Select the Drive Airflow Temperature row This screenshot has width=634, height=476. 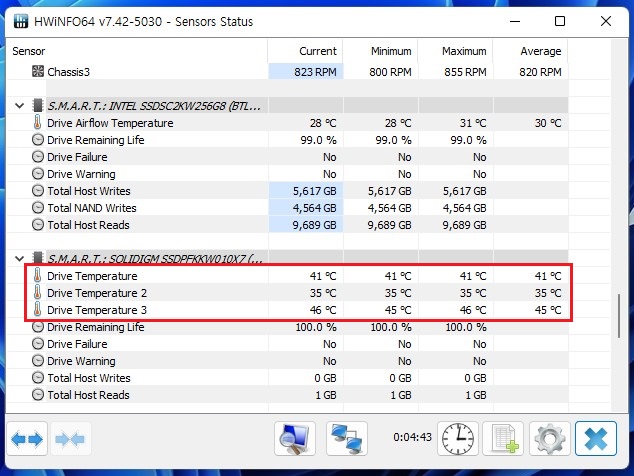coord(287,123)
